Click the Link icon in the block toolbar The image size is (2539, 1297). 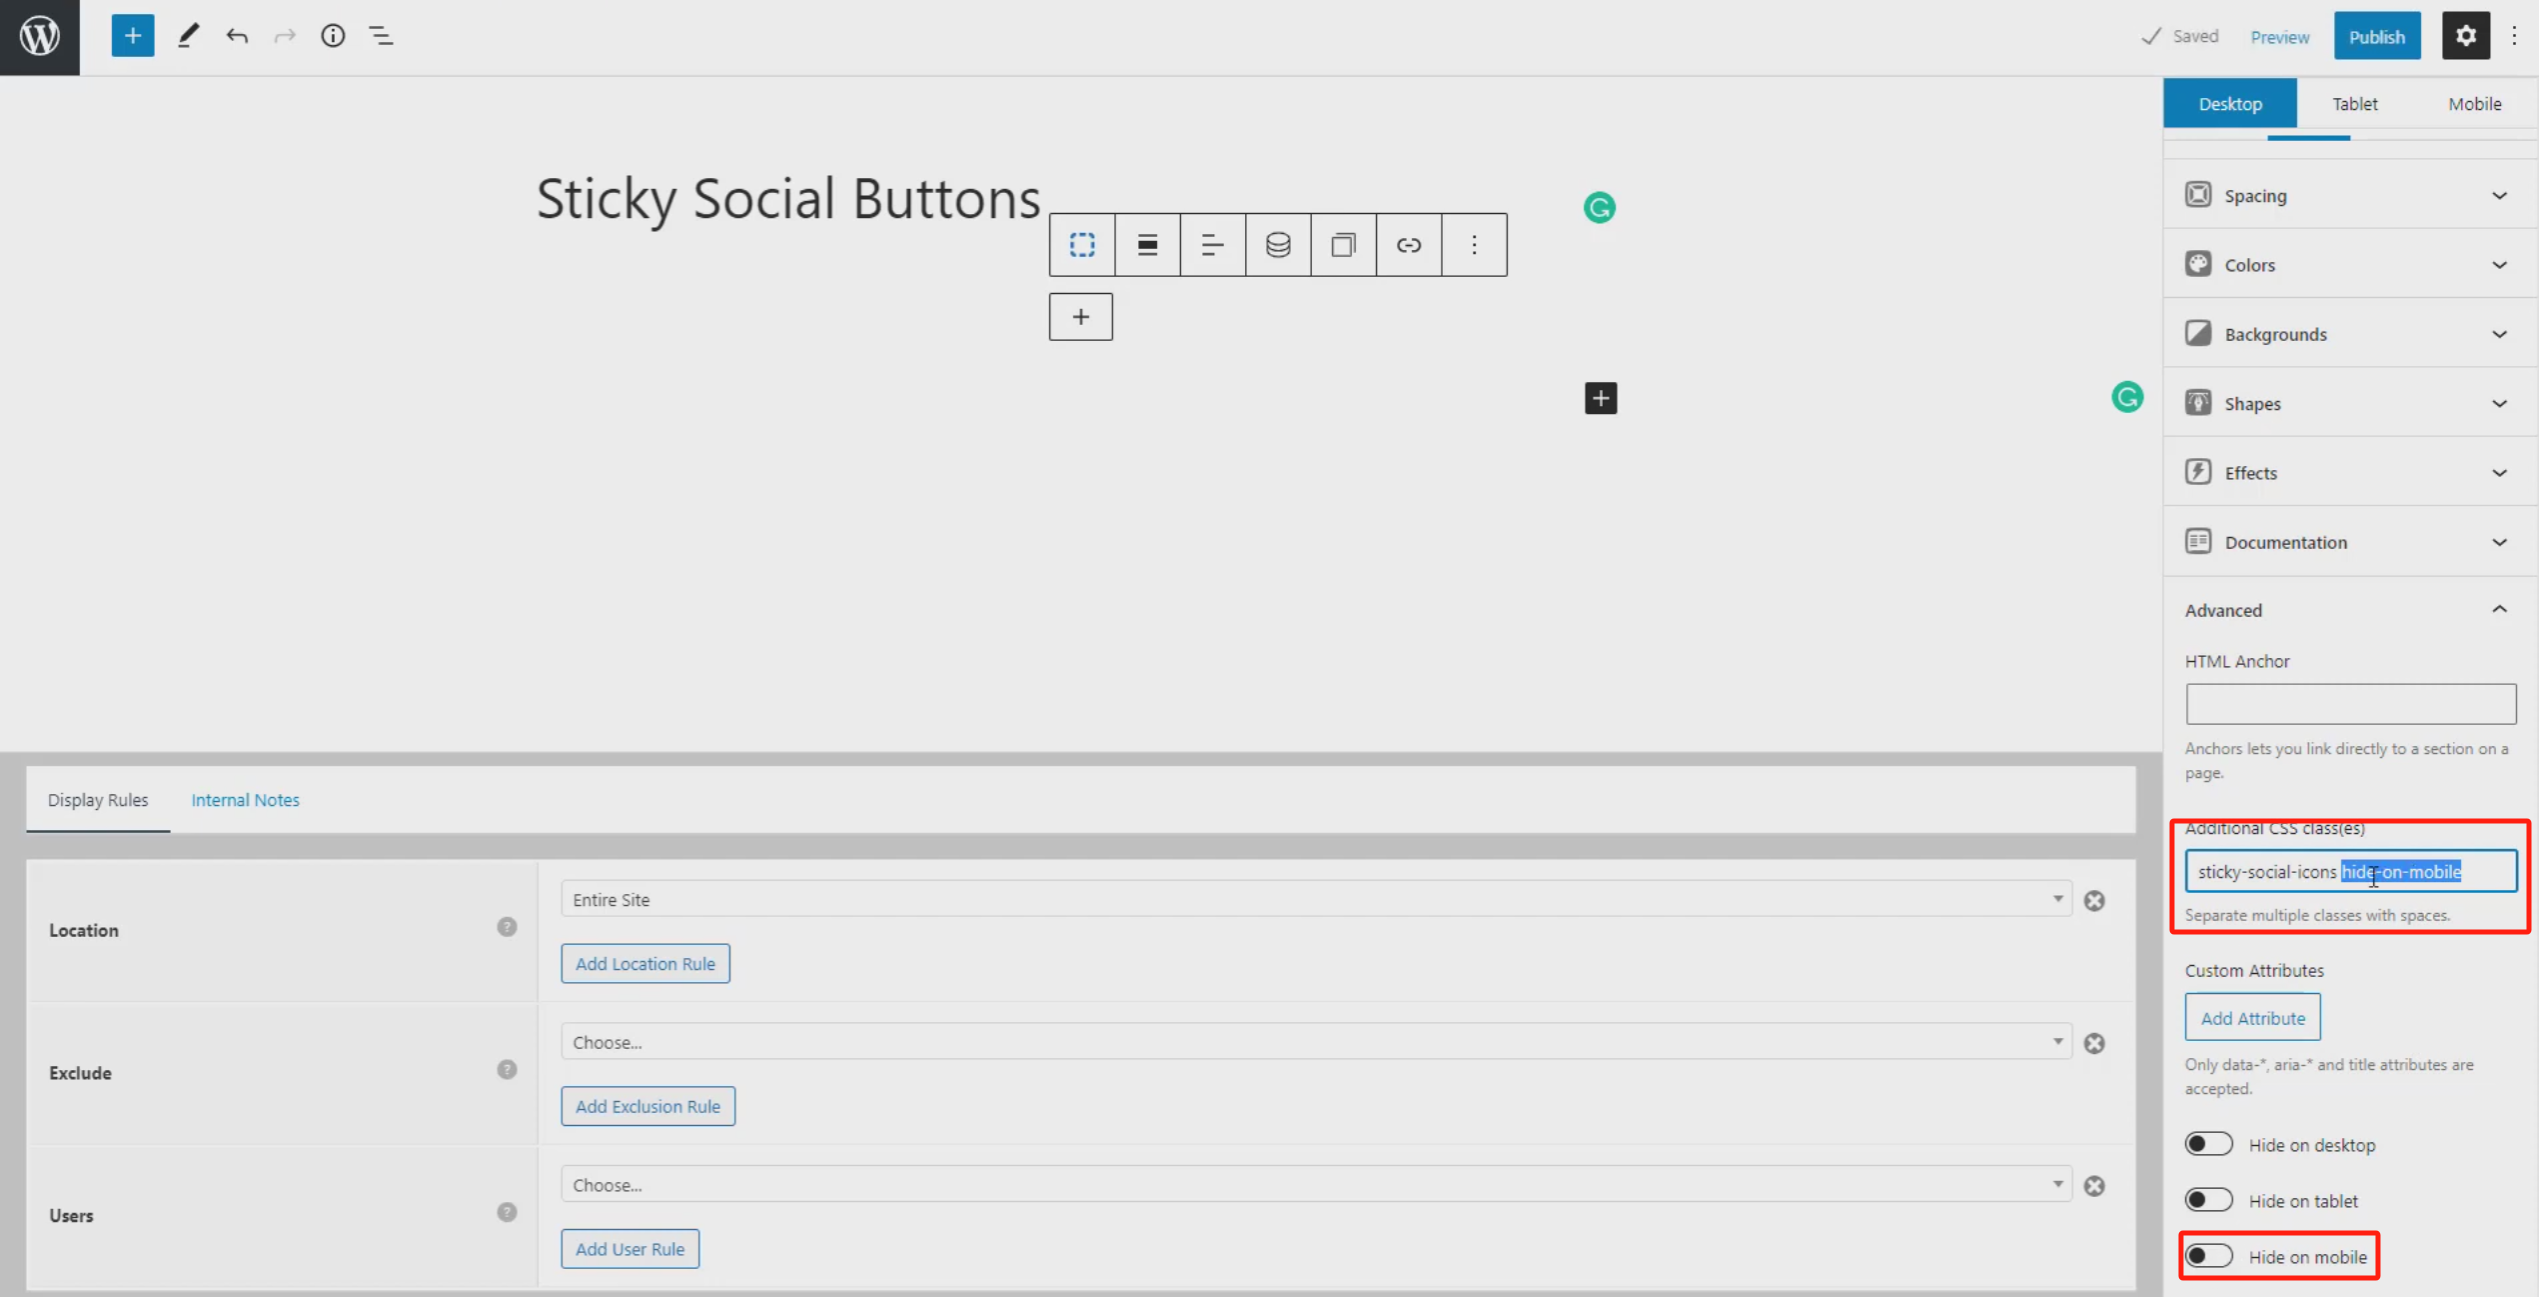1408,244
